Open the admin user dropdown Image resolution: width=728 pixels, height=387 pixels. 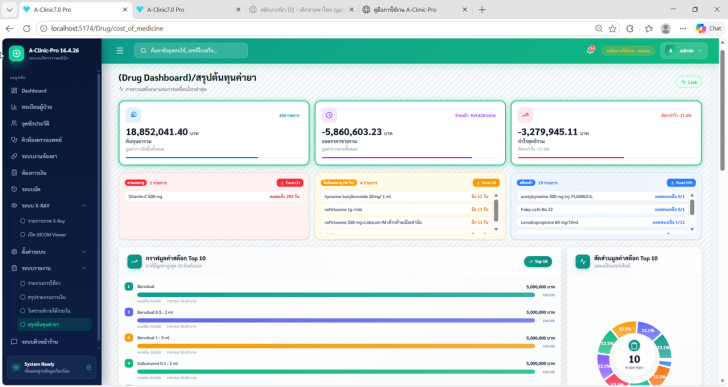point(684,51)
